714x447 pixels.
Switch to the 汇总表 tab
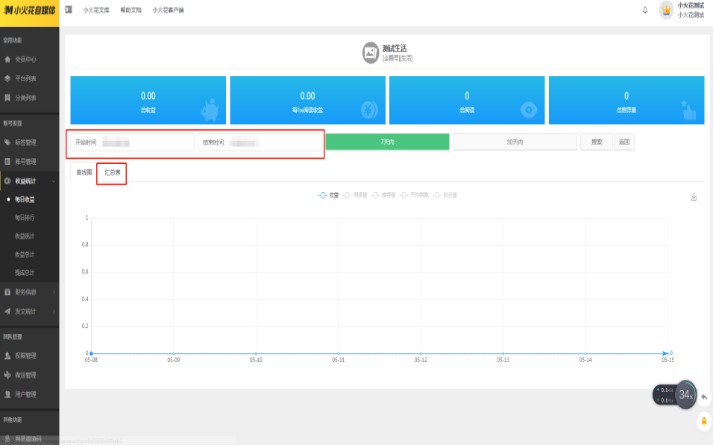pos(112,173)
